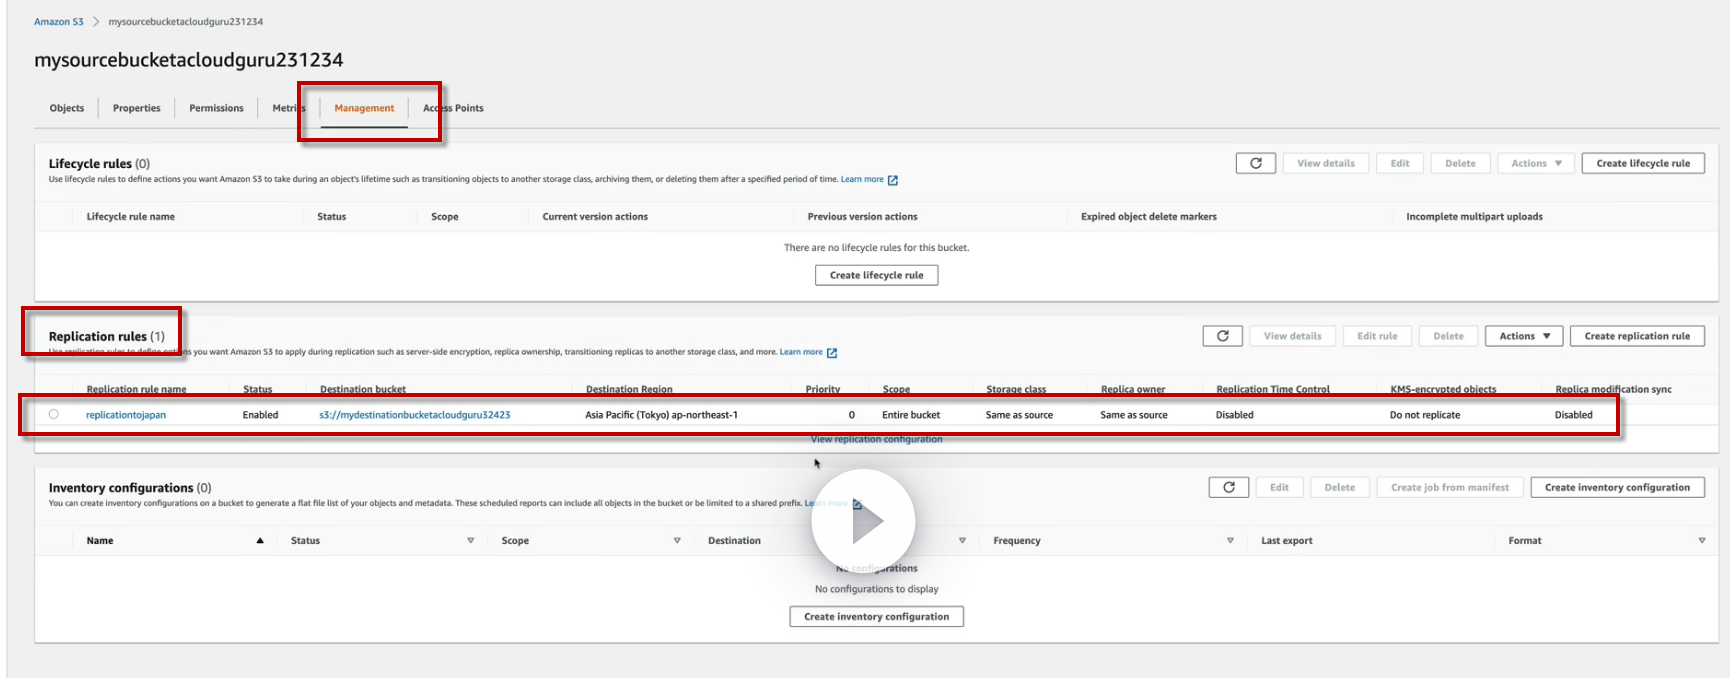Click Lifecycle rule name column header
1730x678 pixels.
tap(131, 217)
